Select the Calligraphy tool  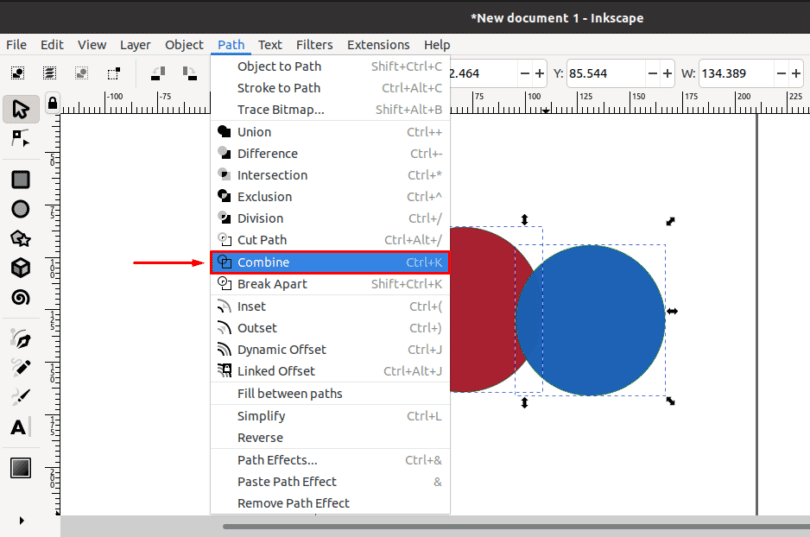click(21, 397)
